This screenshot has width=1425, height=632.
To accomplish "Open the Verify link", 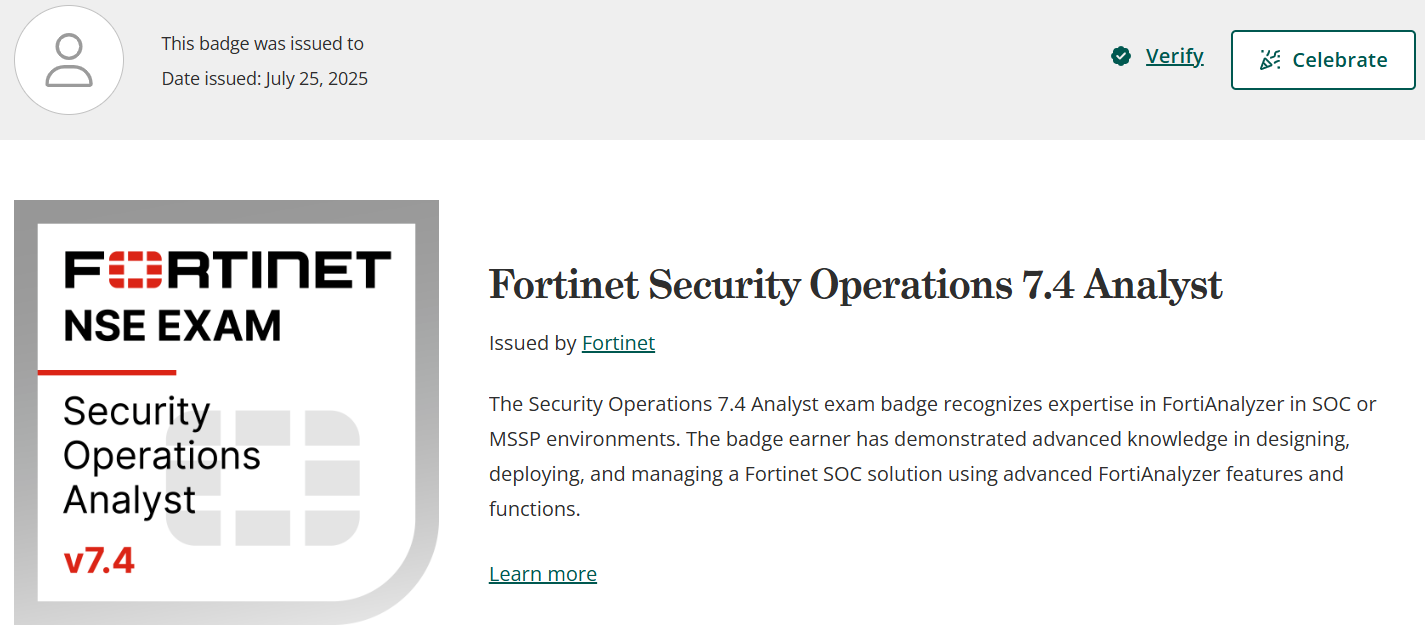I will pos(1174,56).
